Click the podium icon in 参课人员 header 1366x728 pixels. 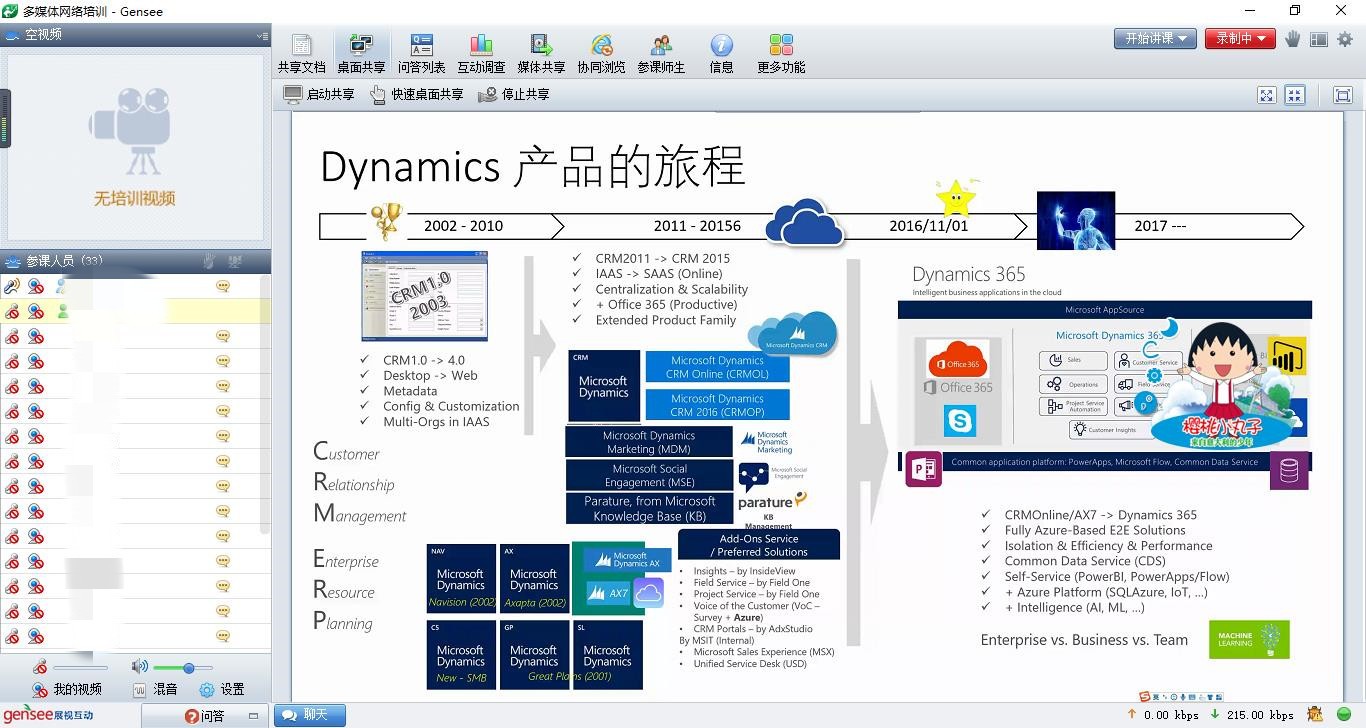click(x=235, y=261)
